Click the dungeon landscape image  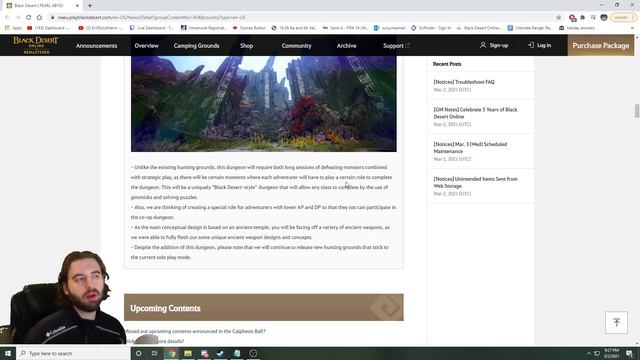(264, 104)
